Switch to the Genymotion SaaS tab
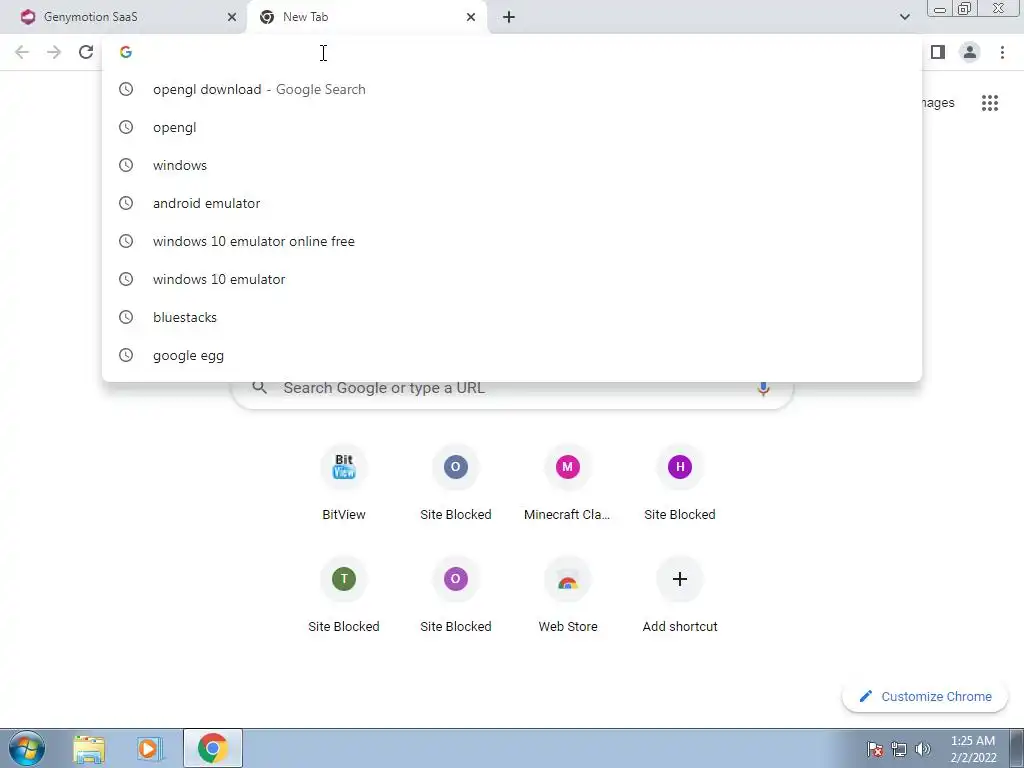The width and height of the screenshot is (1024, 768). pos(122,17)
